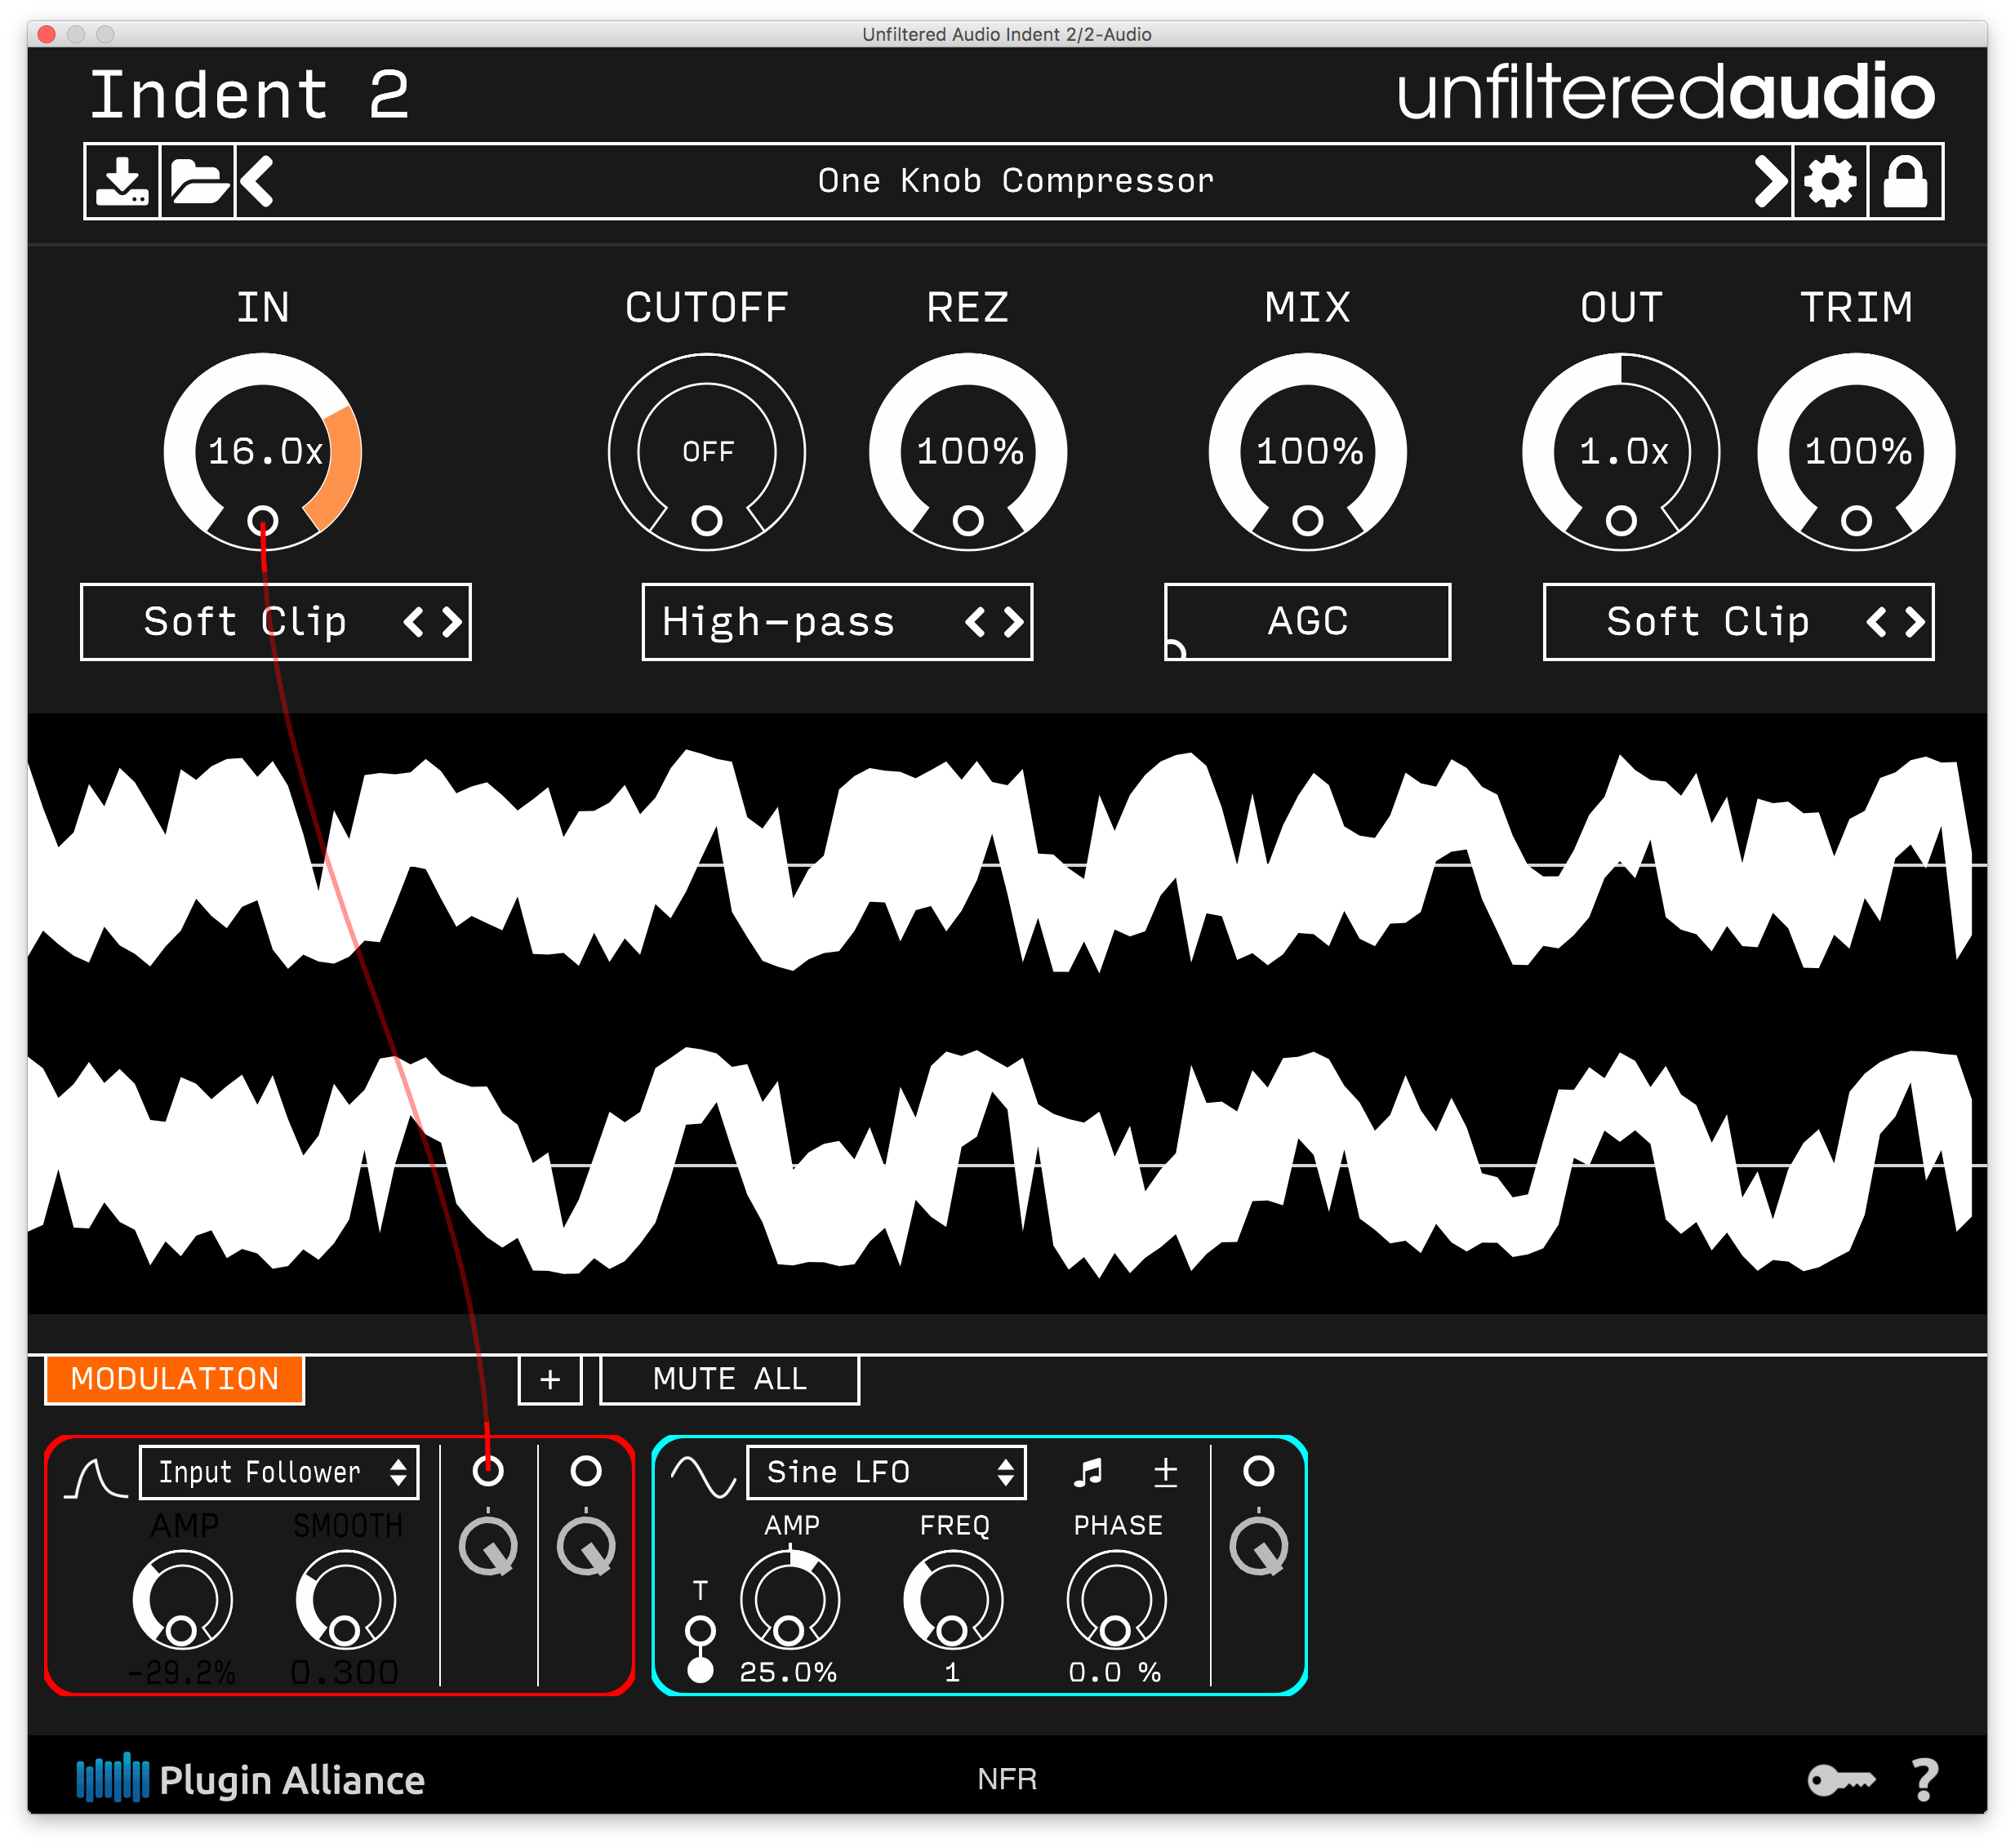Go to previous preset arrow

tap(257, 181)
